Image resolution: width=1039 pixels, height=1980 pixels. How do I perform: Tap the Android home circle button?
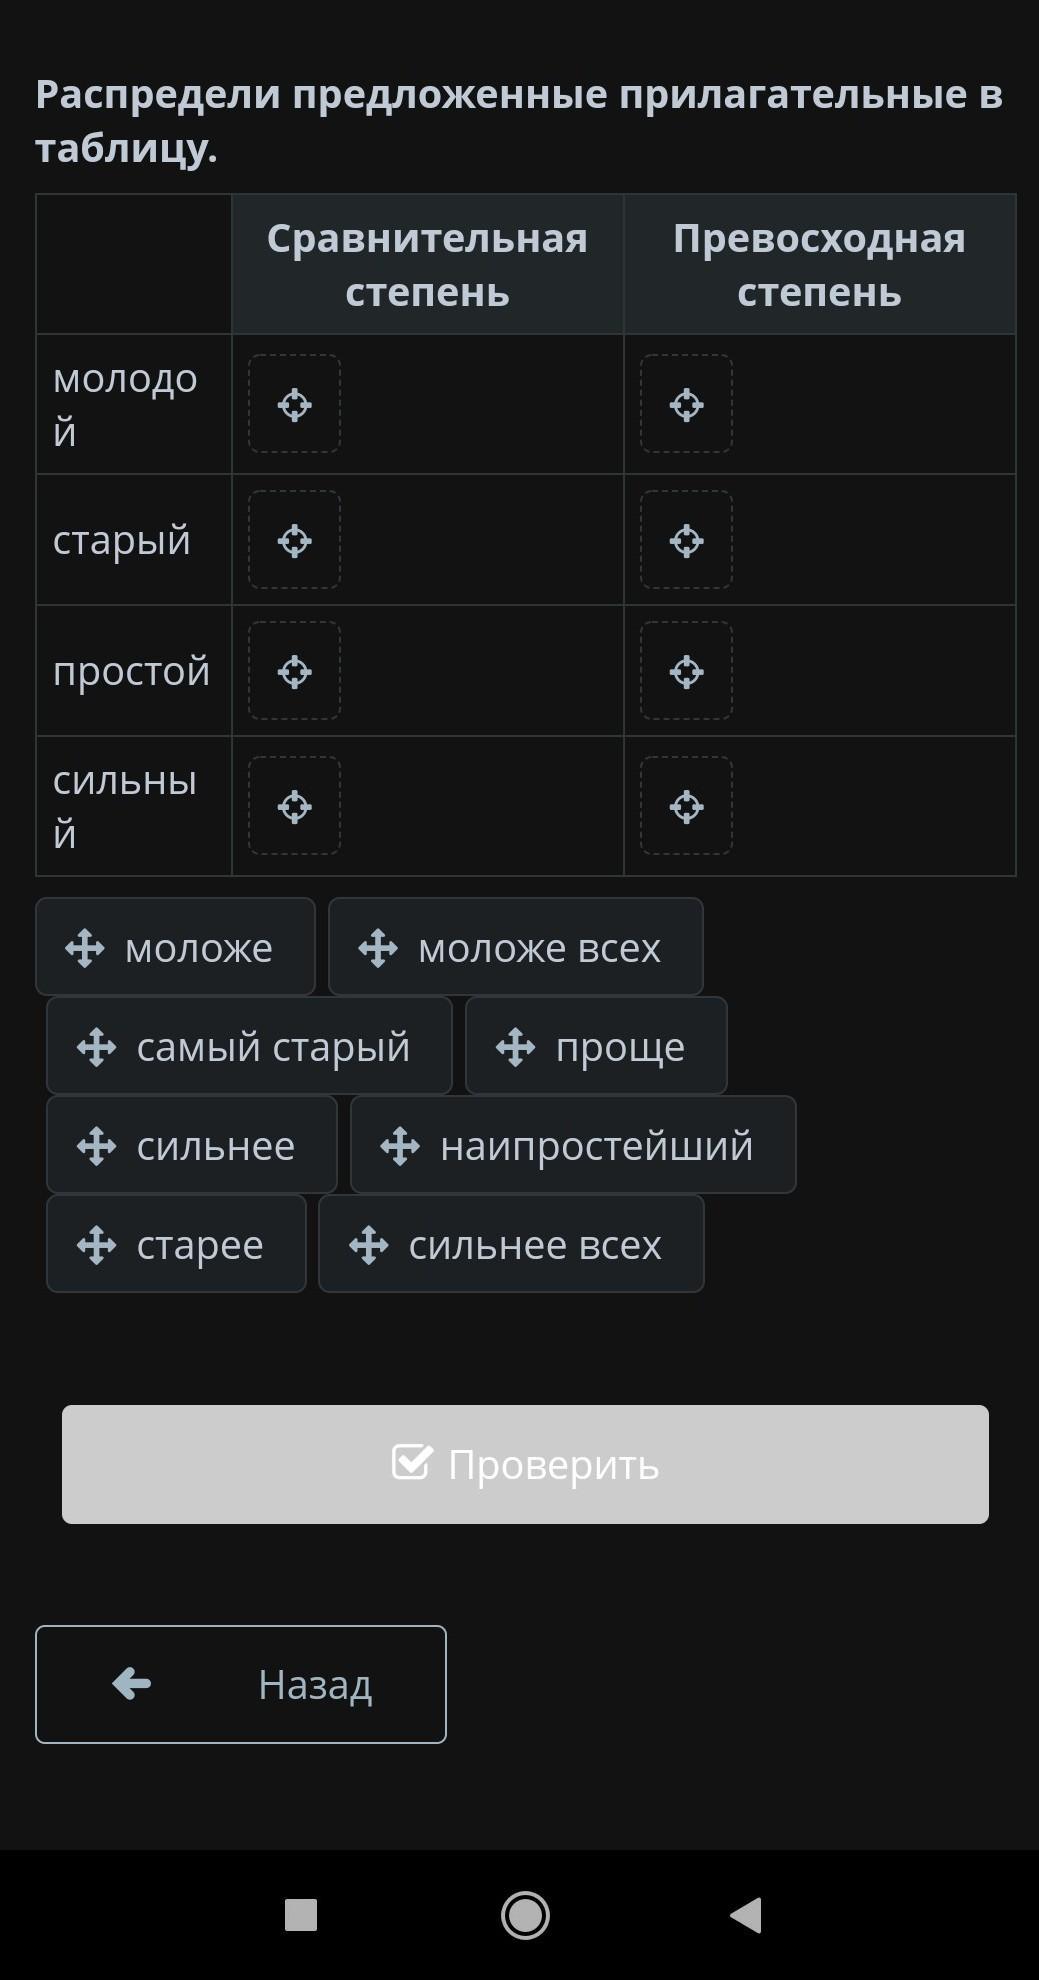(x=525, y=1915)
